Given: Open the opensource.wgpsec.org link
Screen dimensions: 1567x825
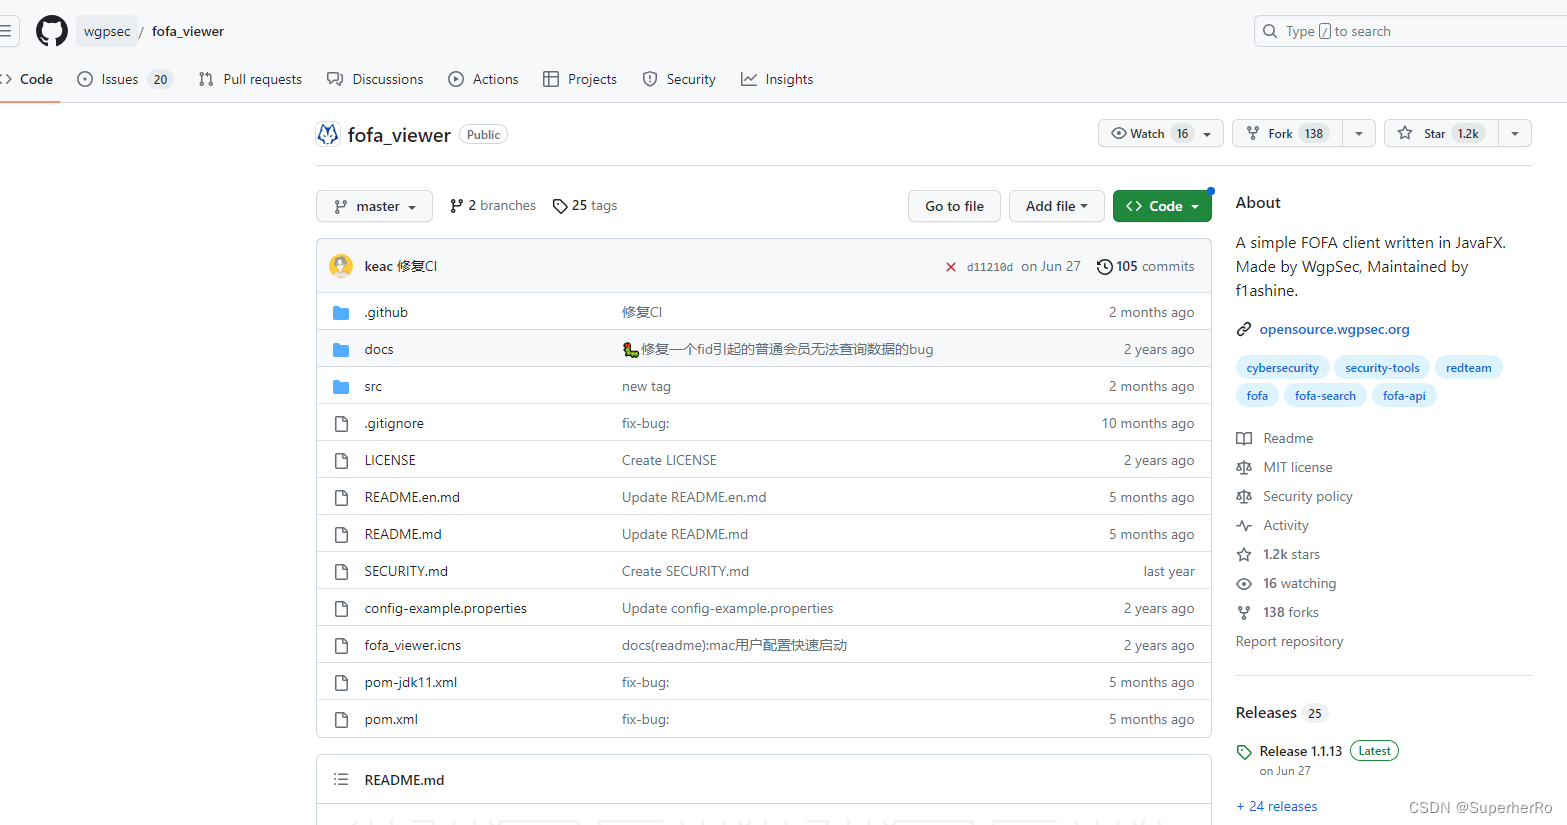Looking at the screenshot, I should coord(1334,329).
